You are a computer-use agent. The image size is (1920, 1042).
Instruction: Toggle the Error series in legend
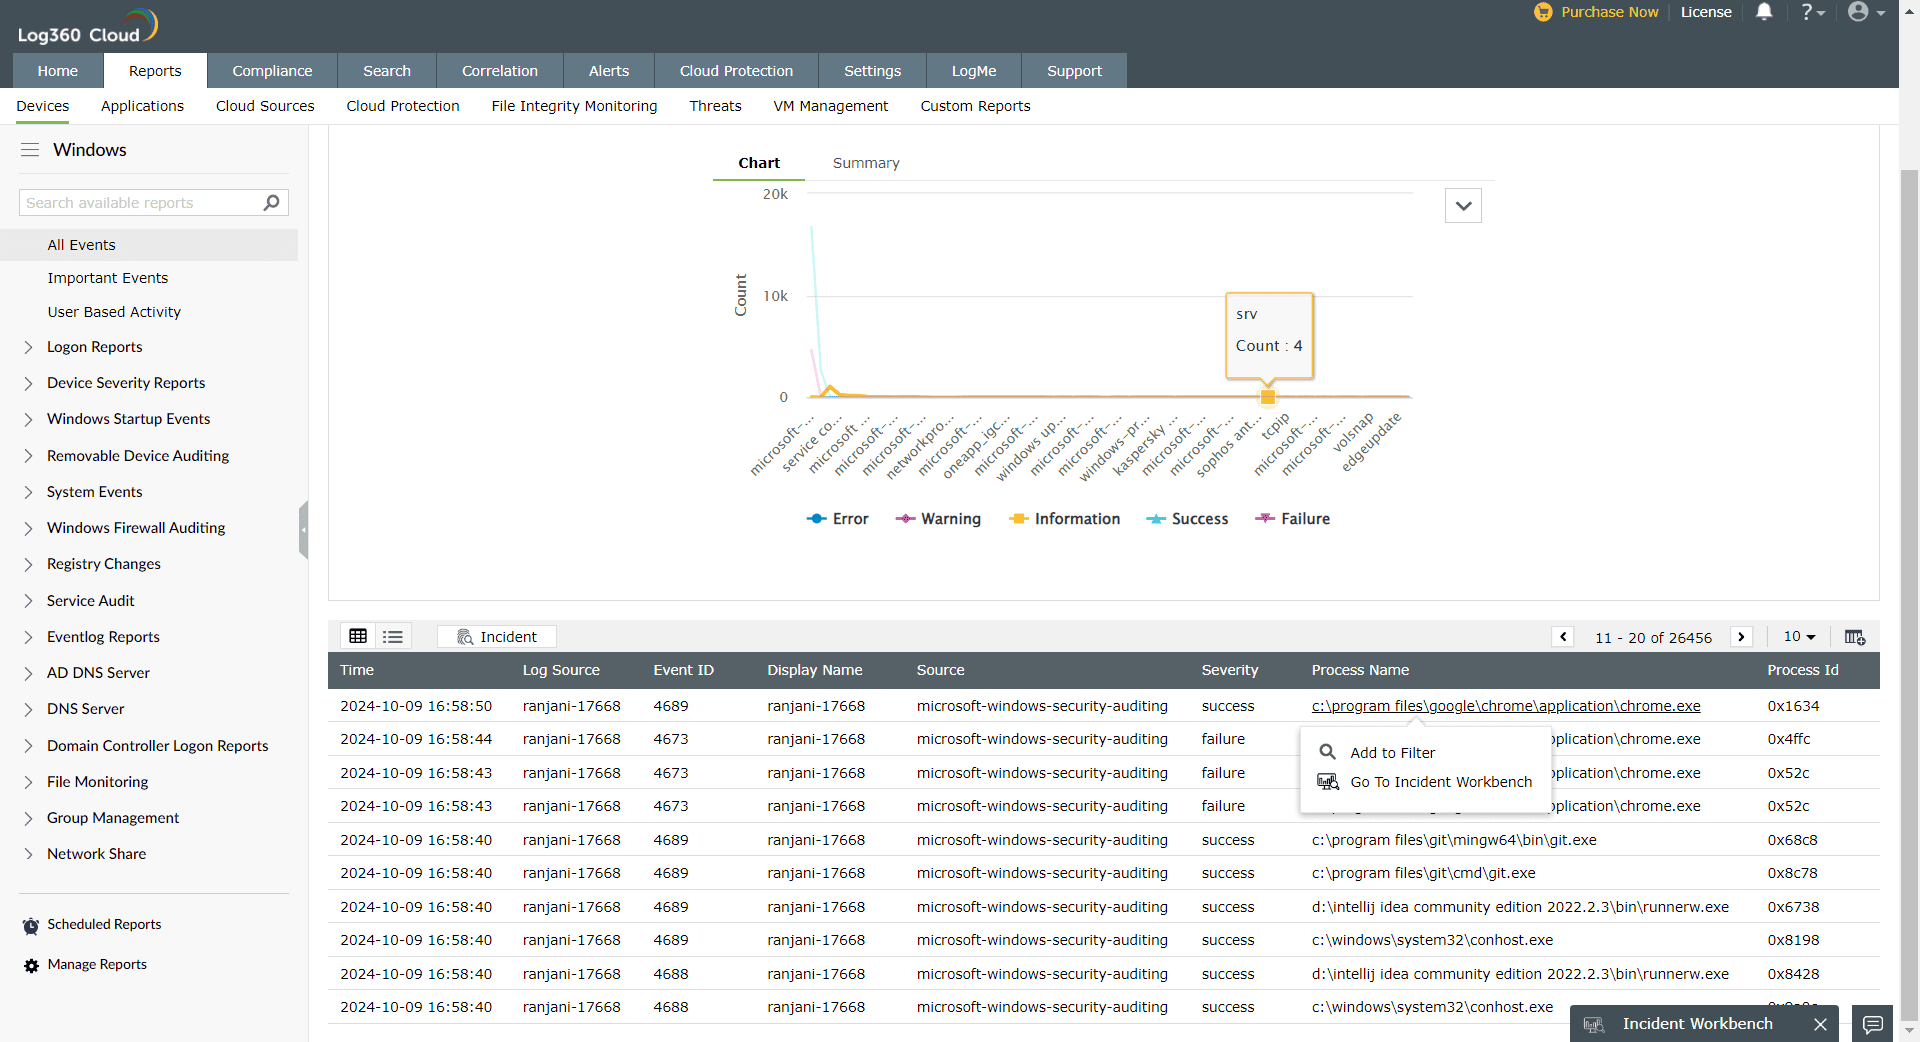(838, 519)
